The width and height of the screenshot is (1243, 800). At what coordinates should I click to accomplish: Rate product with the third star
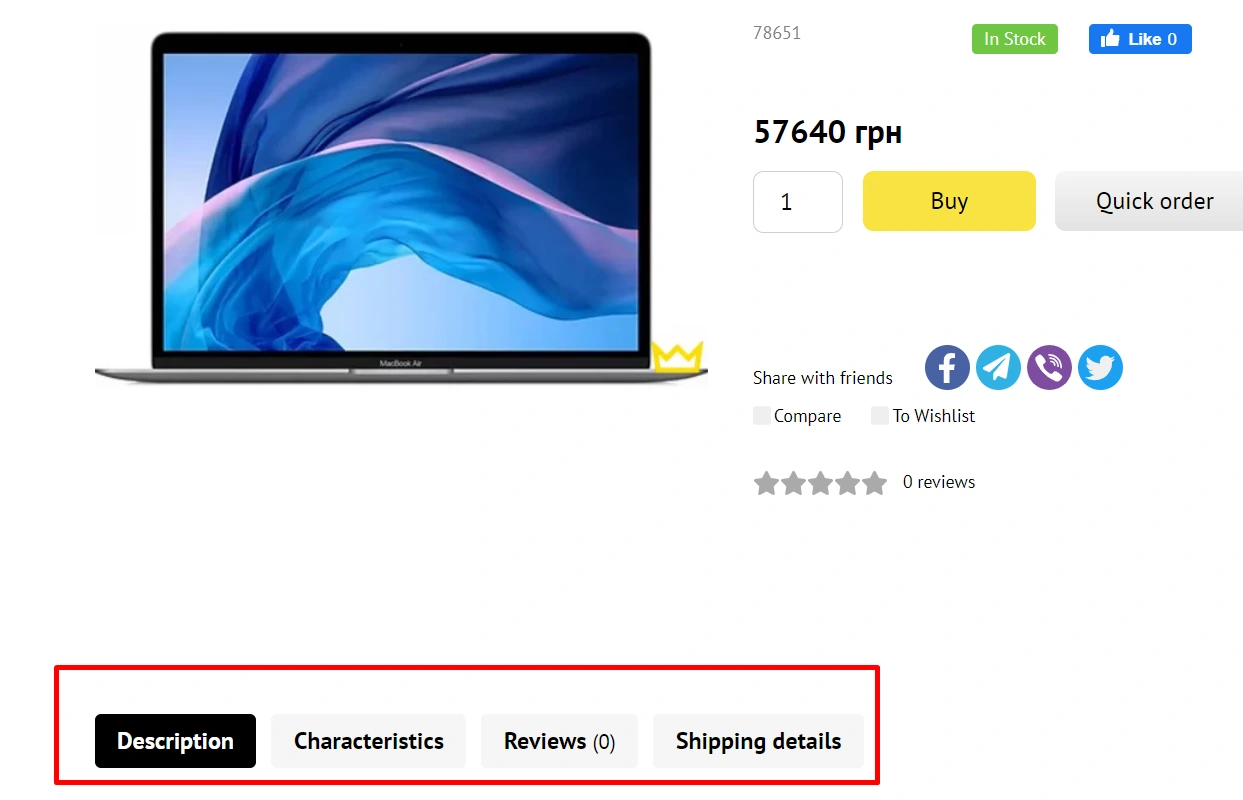click(x=820, y=484)
